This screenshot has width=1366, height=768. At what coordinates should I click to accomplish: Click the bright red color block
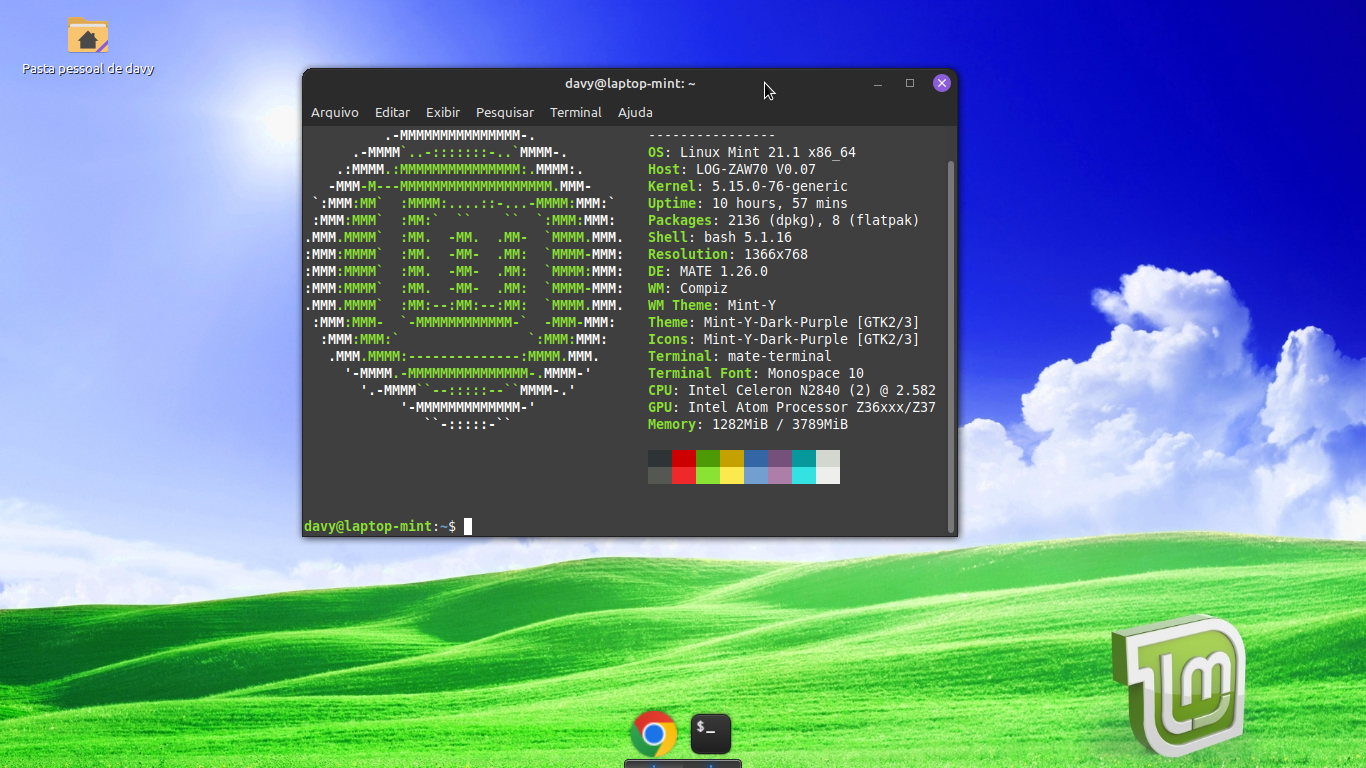coord(684,476)
